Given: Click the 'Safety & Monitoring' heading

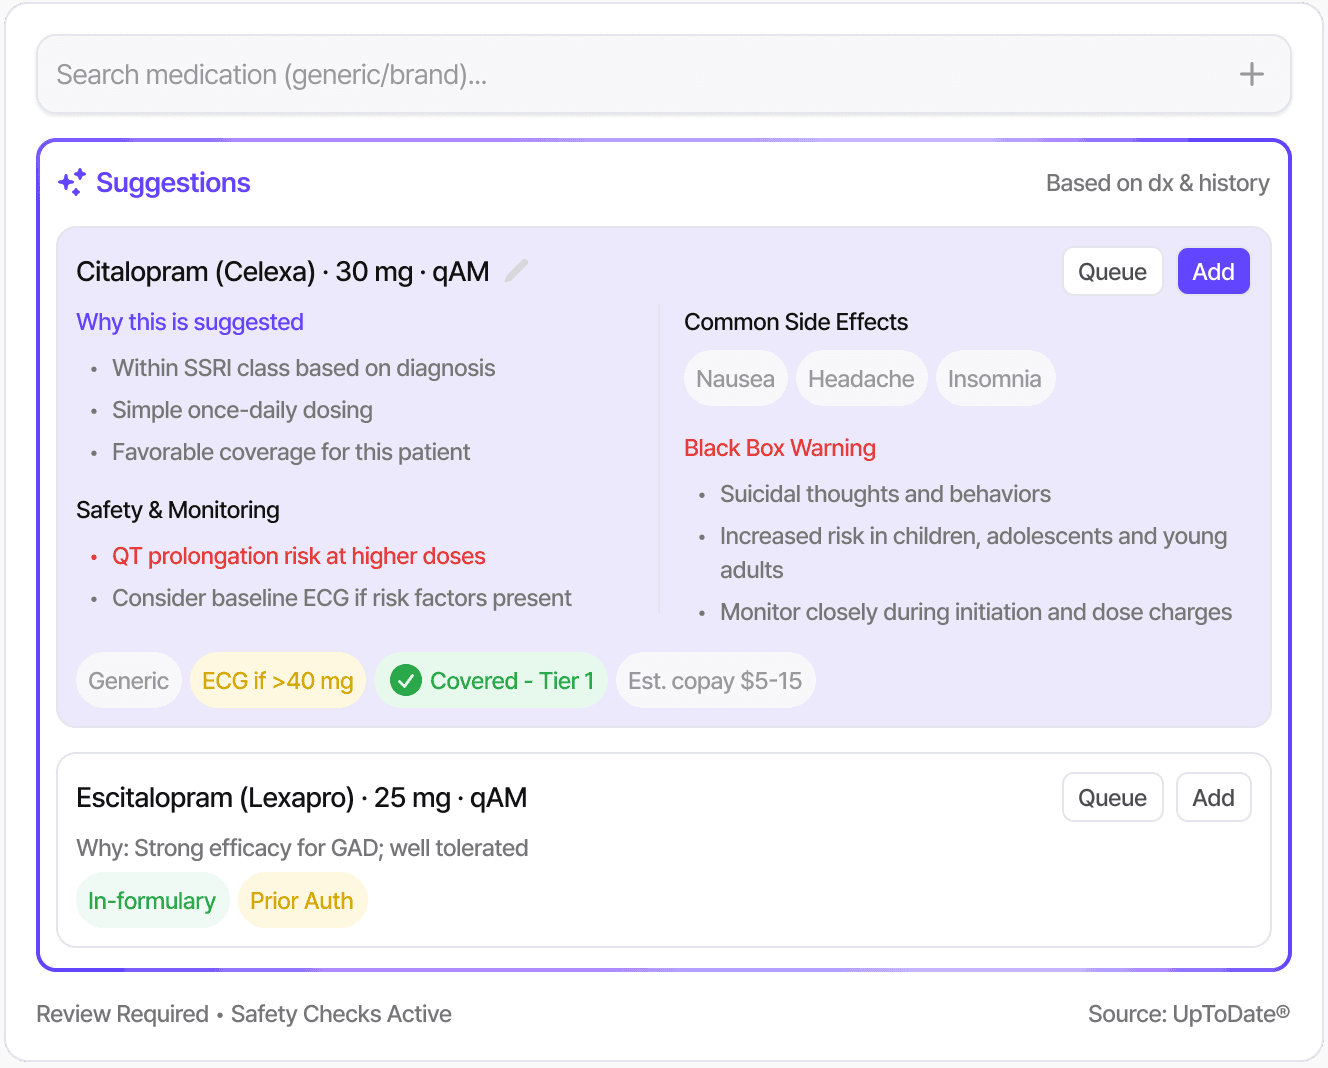Looking at the screenshot, I should click(178, 510).
